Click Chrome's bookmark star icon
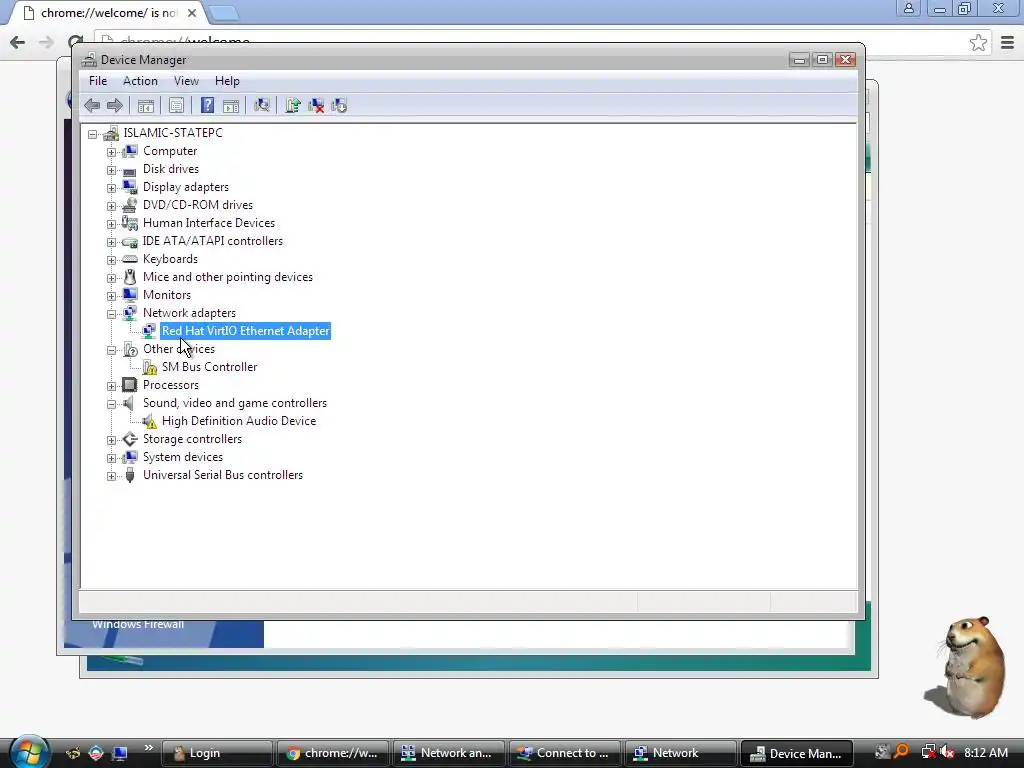The width and height of the screenshot is (1024, 768). pyautogui.click(x=978, y=43)
